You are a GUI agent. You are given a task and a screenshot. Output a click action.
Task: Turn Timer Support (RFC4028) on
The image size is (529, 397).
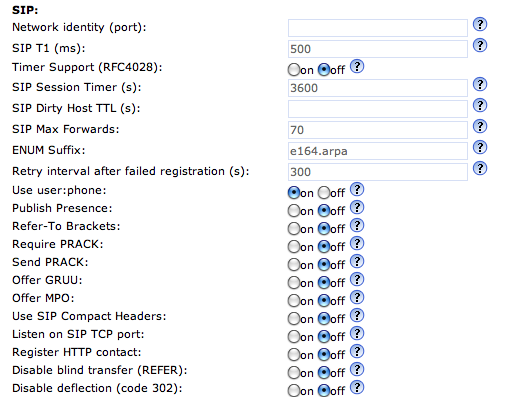coord(294,70)
